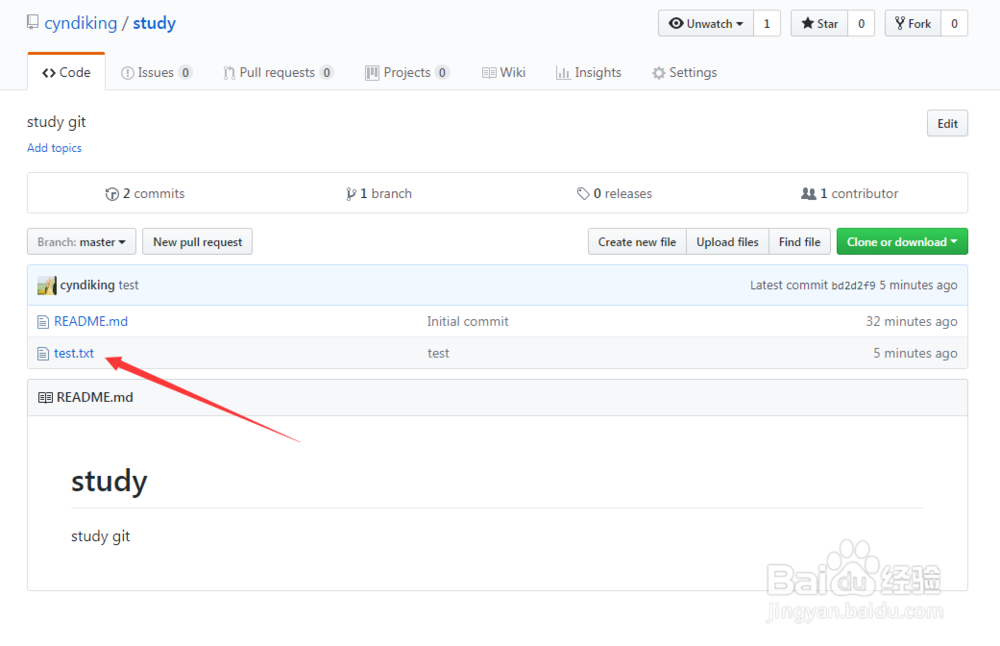Switch to the Code tab

[x=66, y=72]
